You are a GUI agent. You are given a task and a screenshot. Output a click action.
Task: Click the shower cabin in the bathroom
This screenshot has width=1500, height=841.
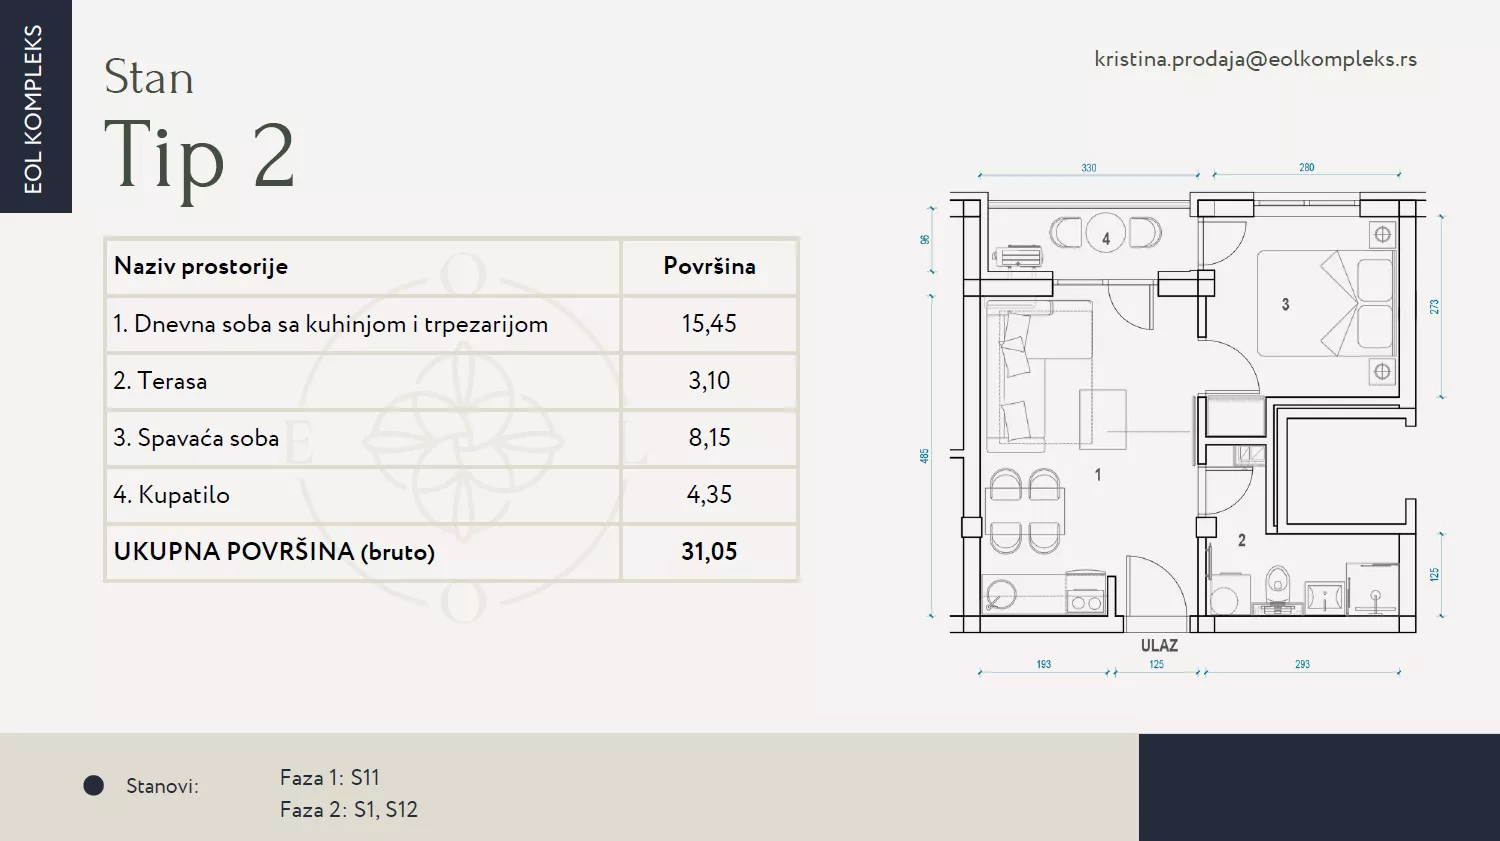click(1374, 589)
